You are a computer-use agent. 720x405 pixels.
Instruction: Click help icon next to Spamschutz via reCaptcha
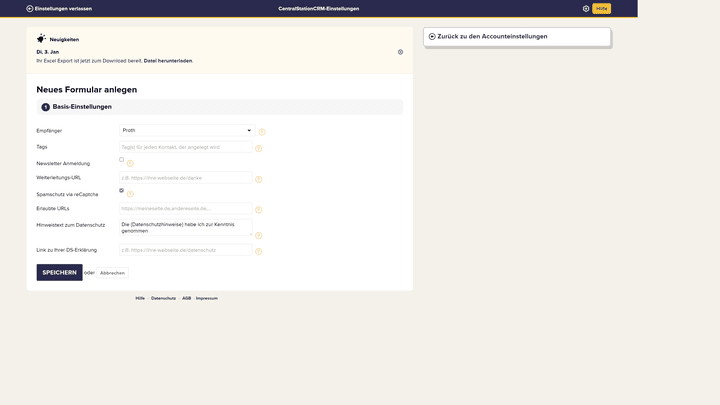coord(130,194)
